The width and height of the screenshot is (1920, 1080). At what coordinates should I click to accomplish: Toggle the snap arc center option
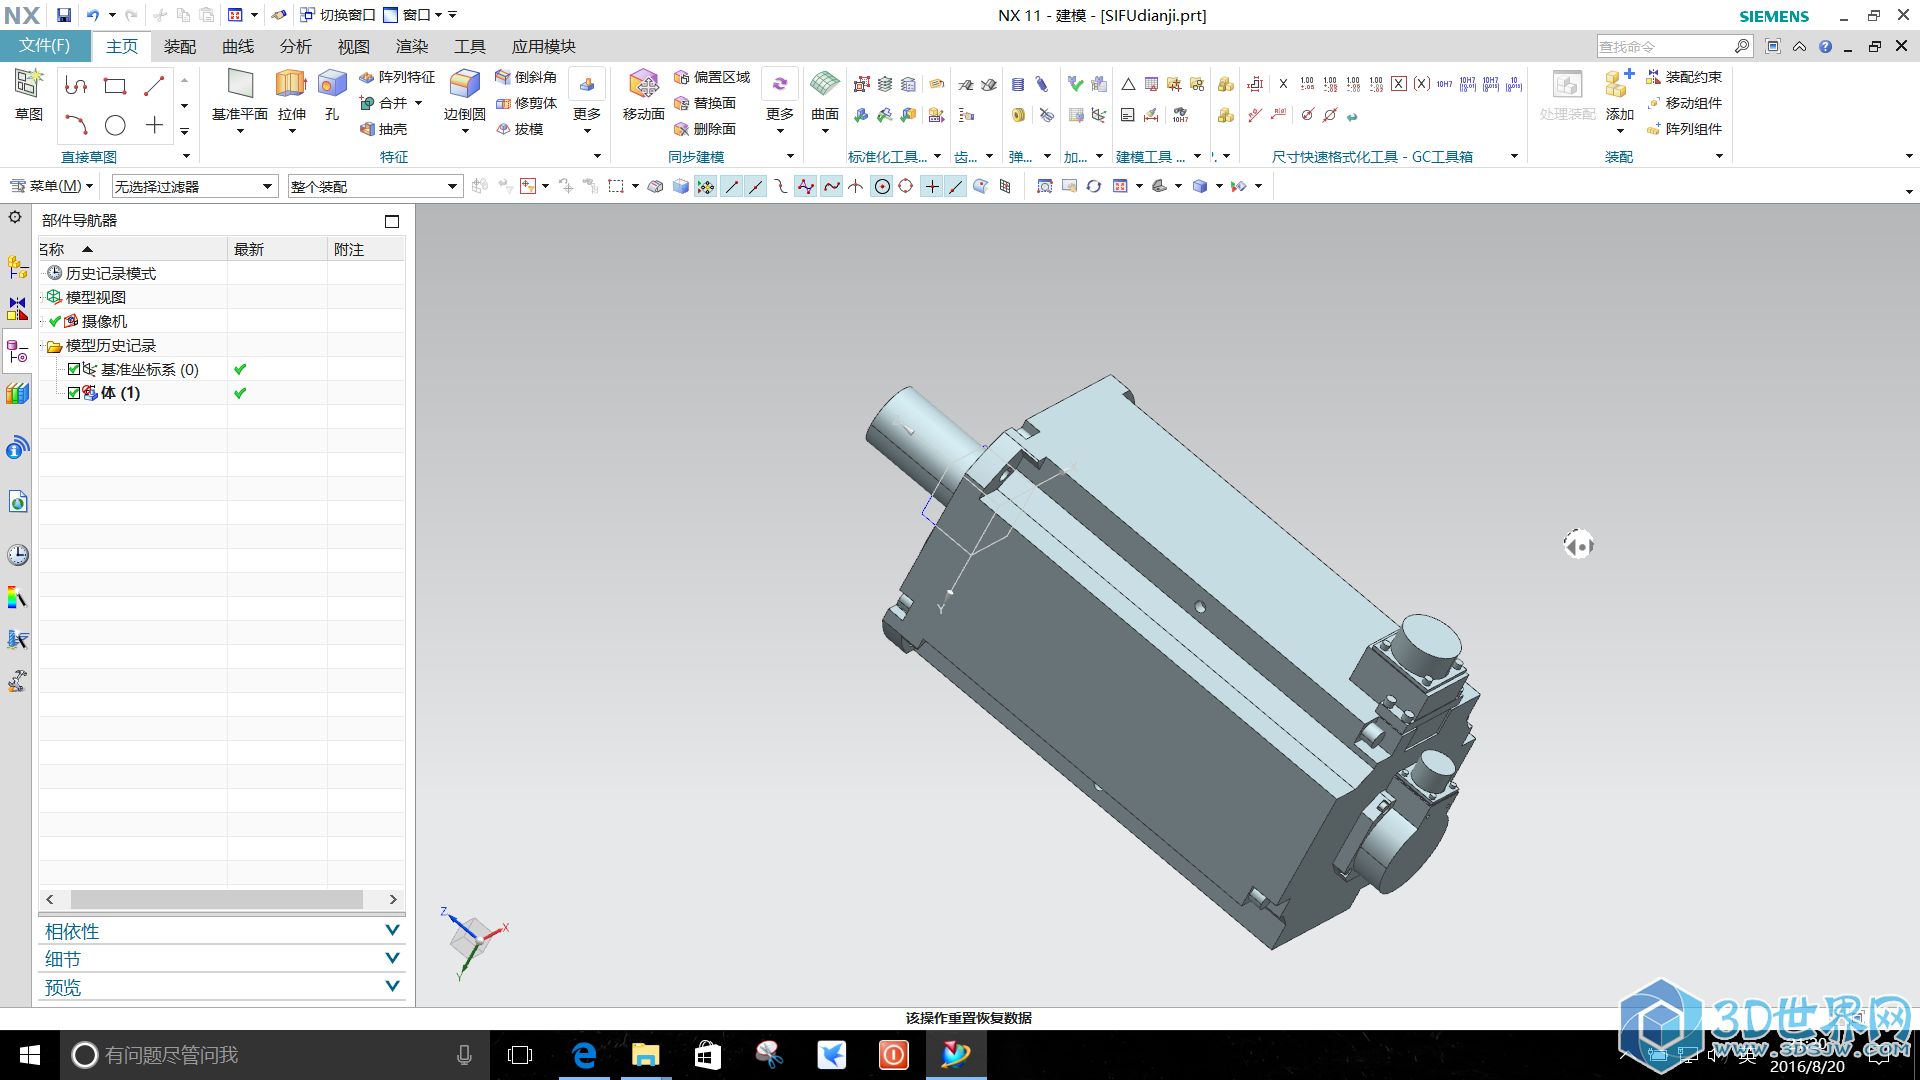click(882, 186)
